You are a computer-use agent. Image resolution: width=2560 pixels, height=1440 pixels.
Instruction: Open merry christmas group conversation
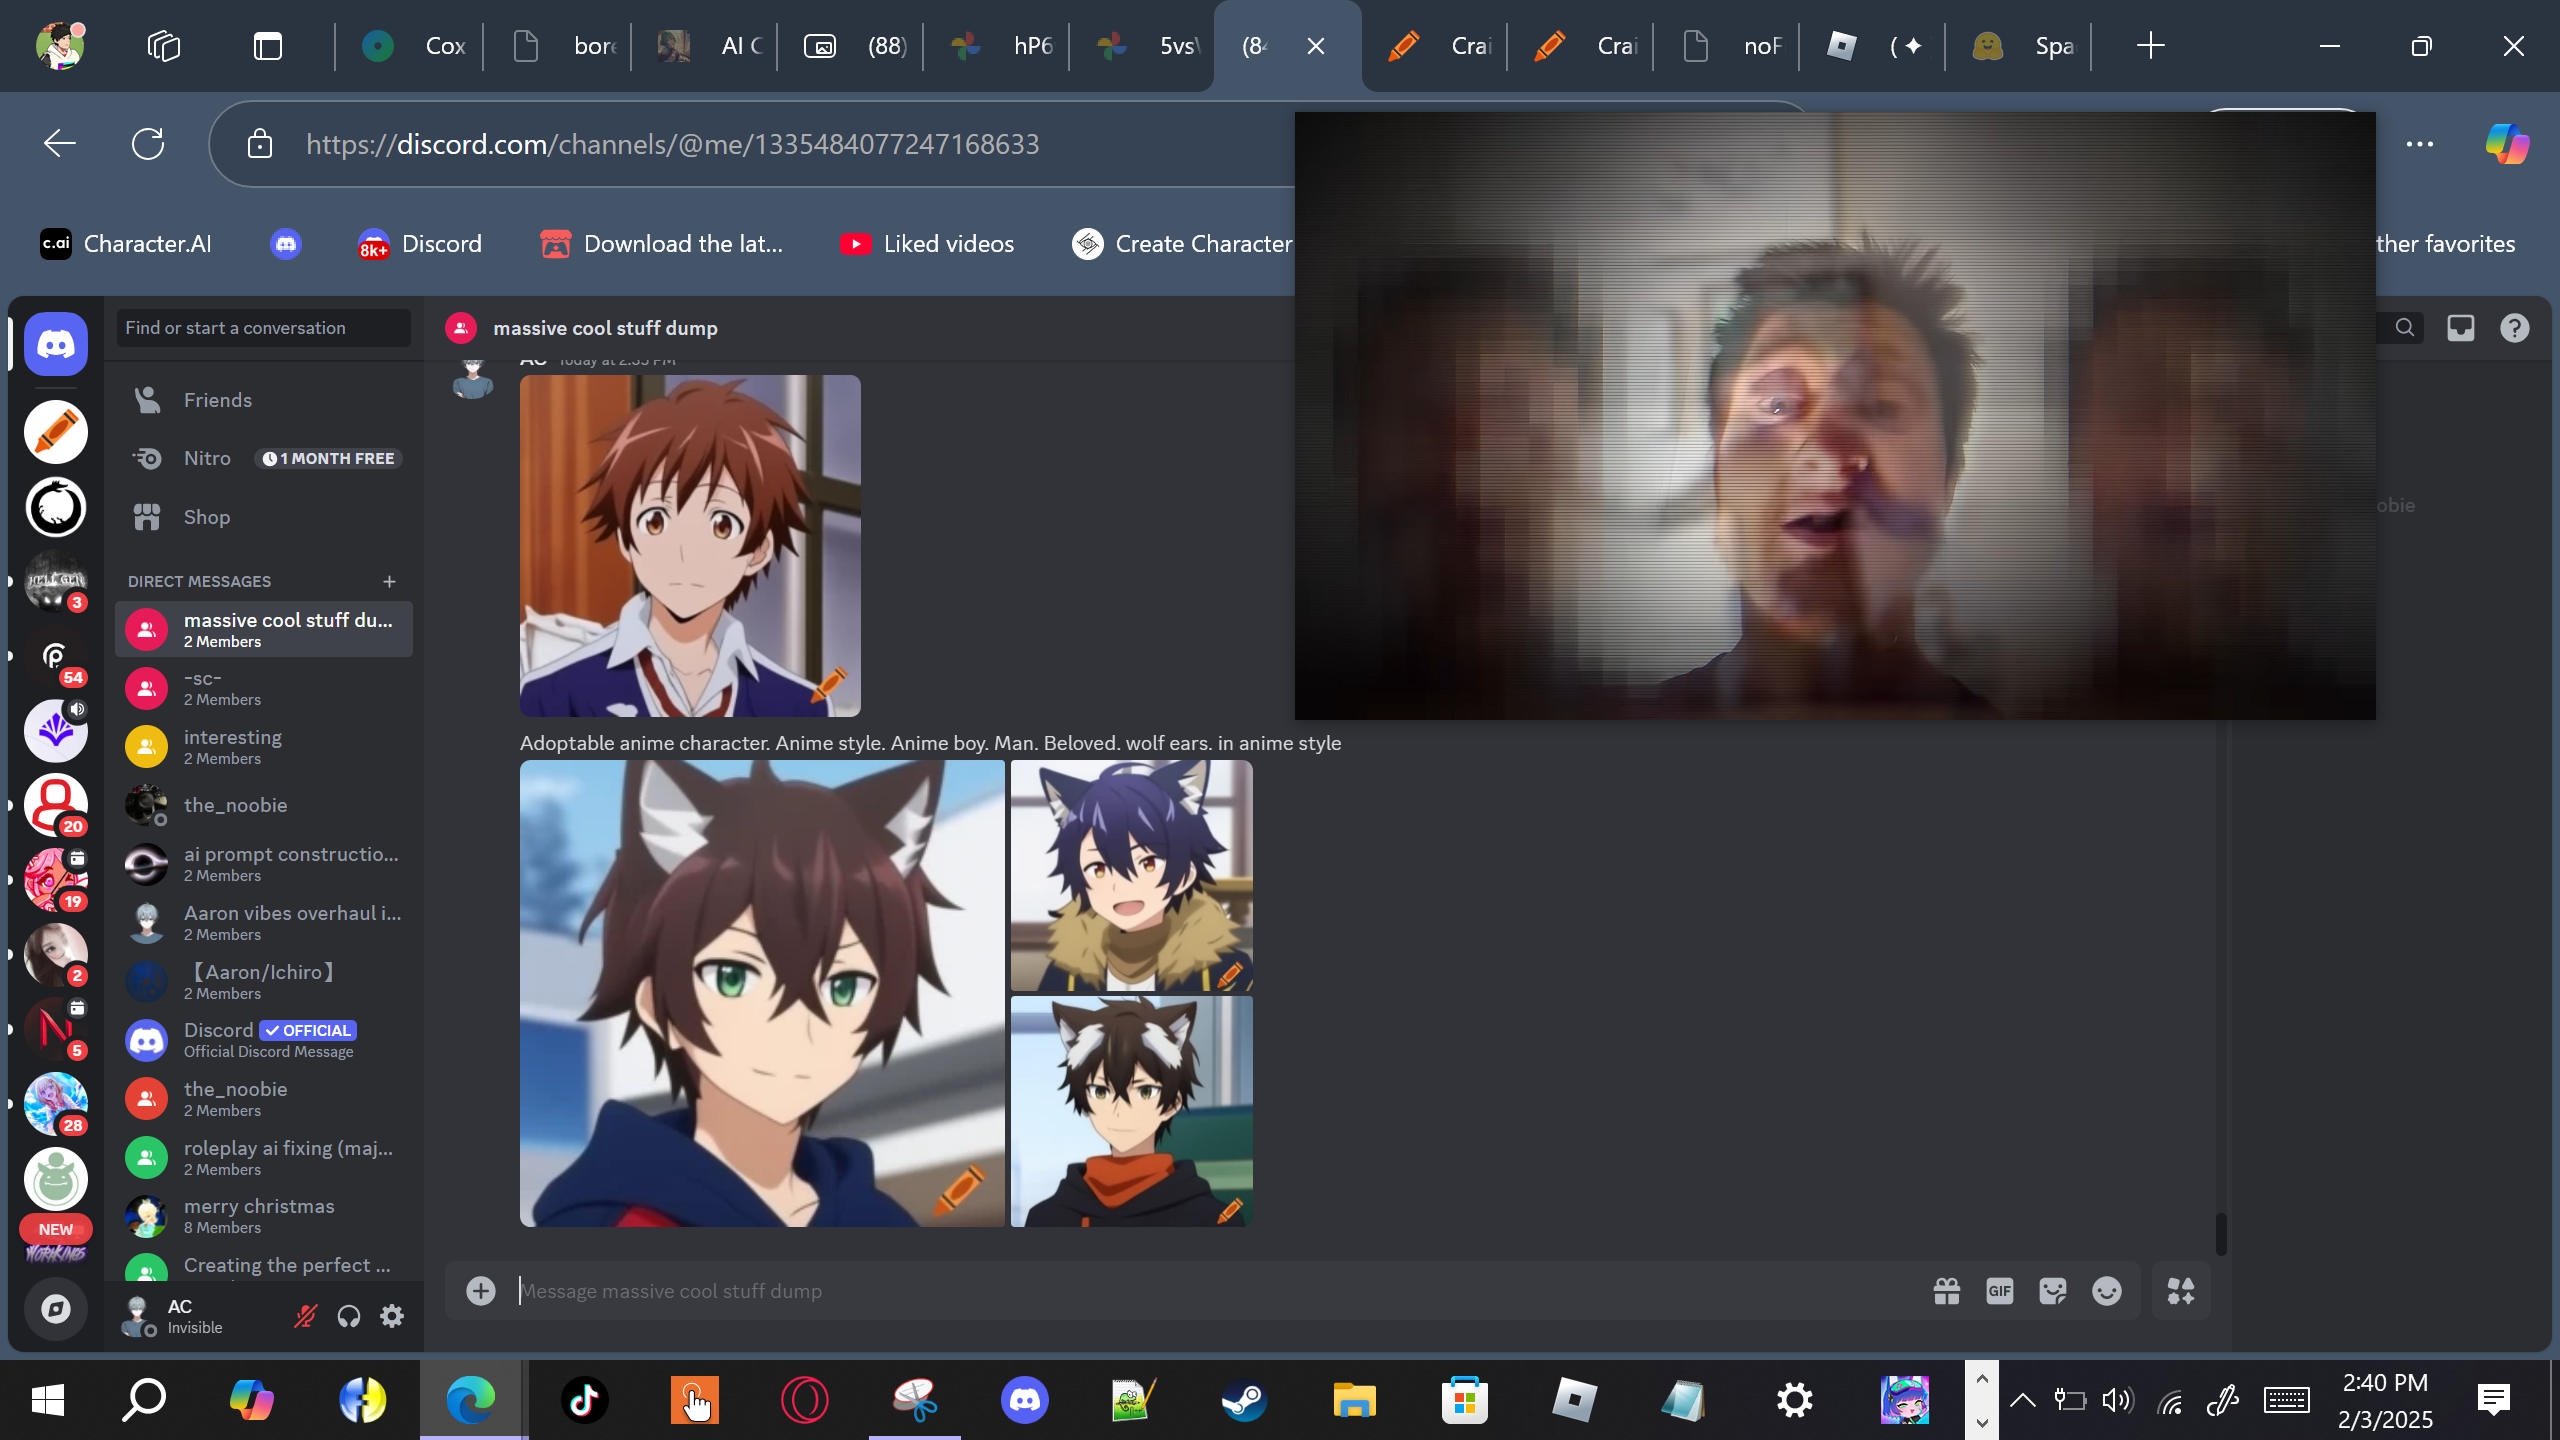coord(264,1216)
